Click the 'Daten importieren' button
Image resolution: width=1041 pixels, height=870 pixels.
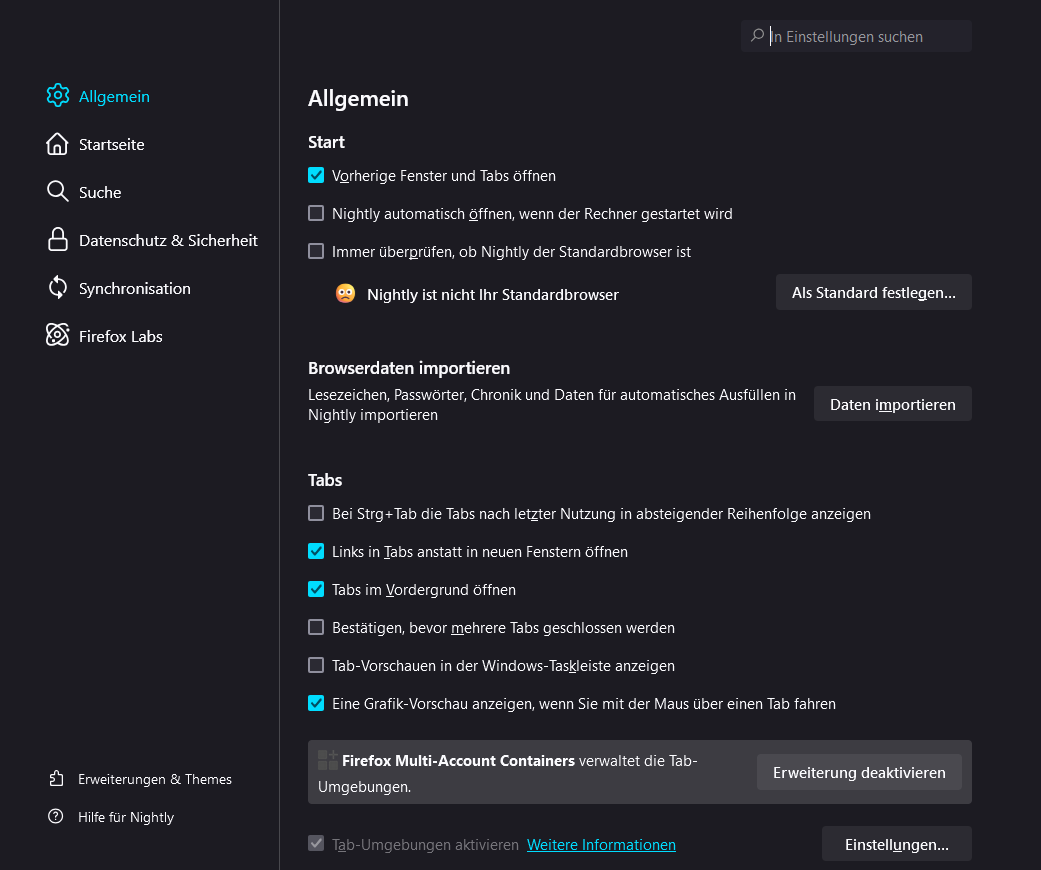coord(892,404)
